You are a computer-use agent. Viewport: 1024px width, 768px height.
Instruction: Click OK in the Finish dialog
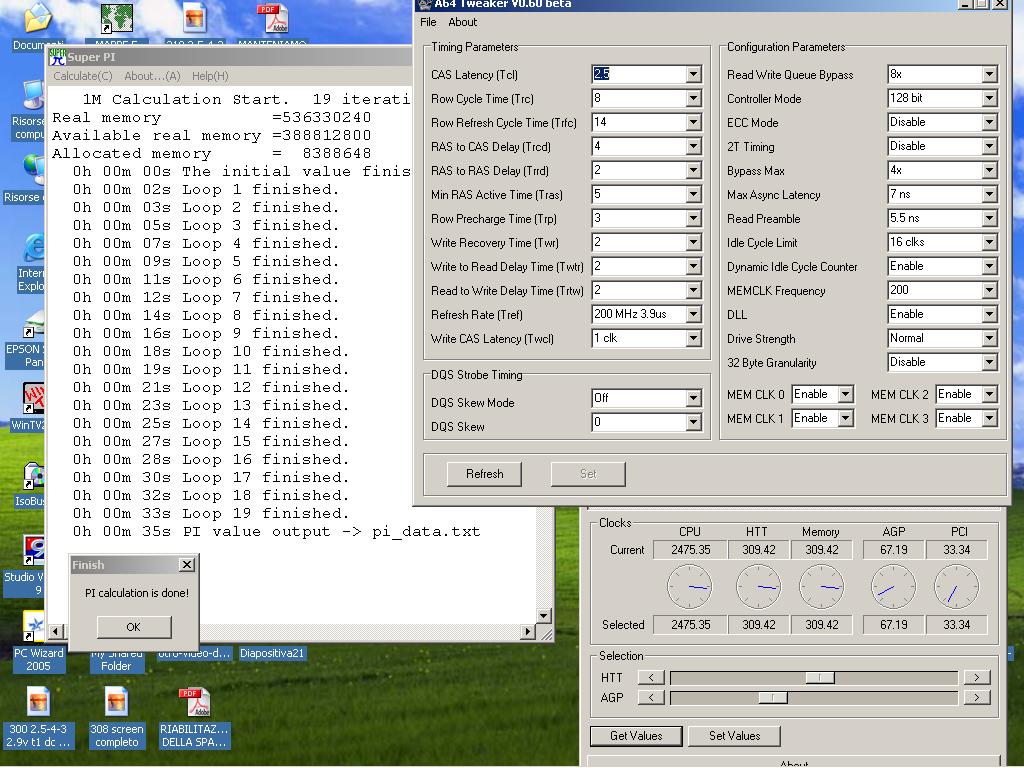tap(134, 627)
